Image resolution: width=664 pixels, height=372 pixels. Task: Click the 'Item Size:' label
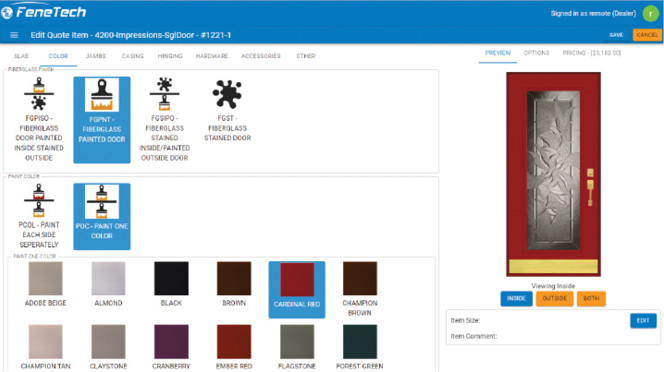coord(465,320)
